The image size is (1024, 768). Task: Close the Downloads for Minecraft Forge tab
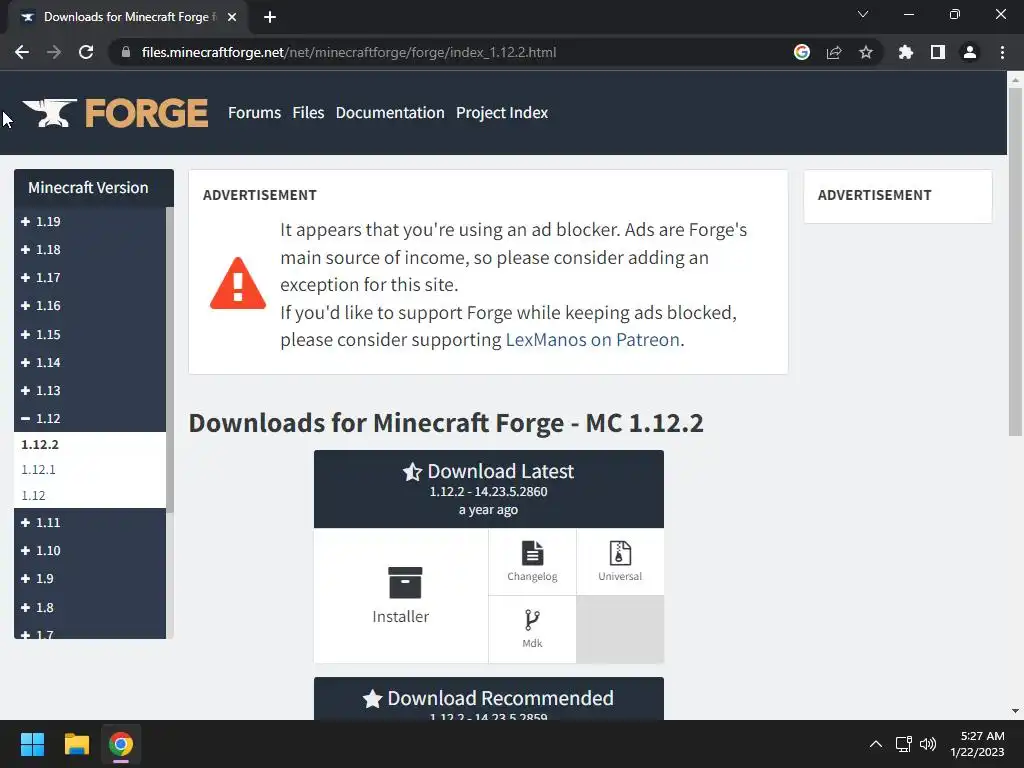coord(232,17)
